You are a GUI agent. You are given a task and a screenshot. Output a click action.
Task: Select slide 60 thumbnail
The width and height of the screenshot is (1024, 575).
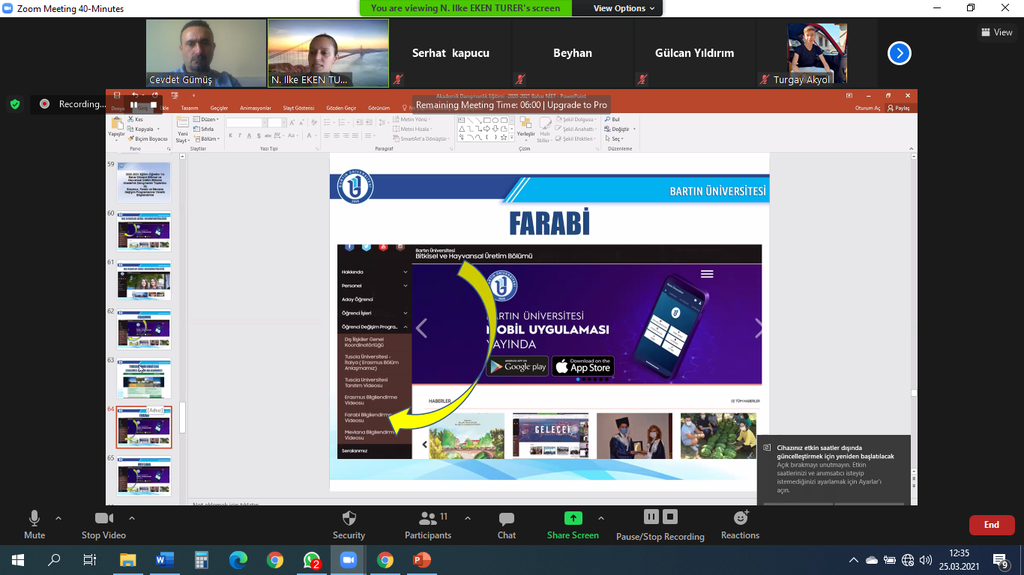[144, 231]
